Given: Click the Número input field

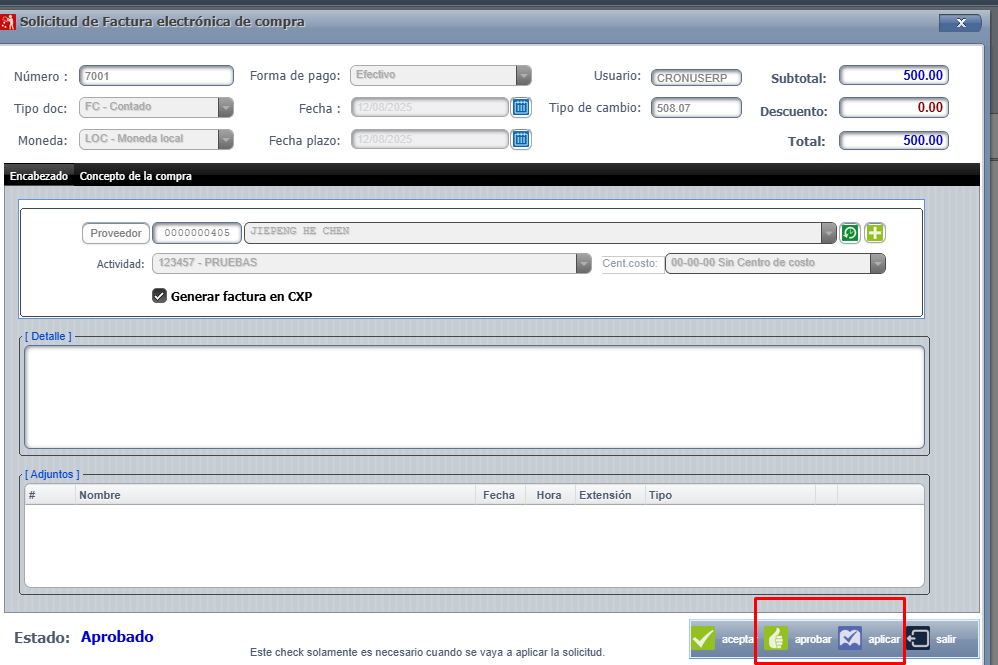Looking at the screenshot, I should point(155,76).
